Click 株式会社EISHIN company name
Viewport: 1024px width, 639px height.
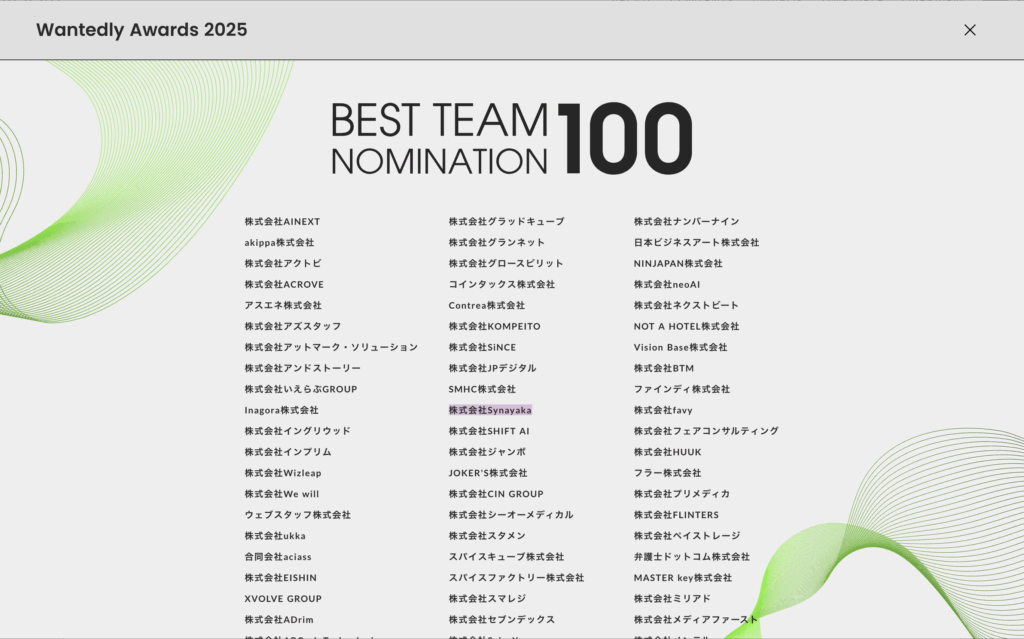tap(280, 578)
